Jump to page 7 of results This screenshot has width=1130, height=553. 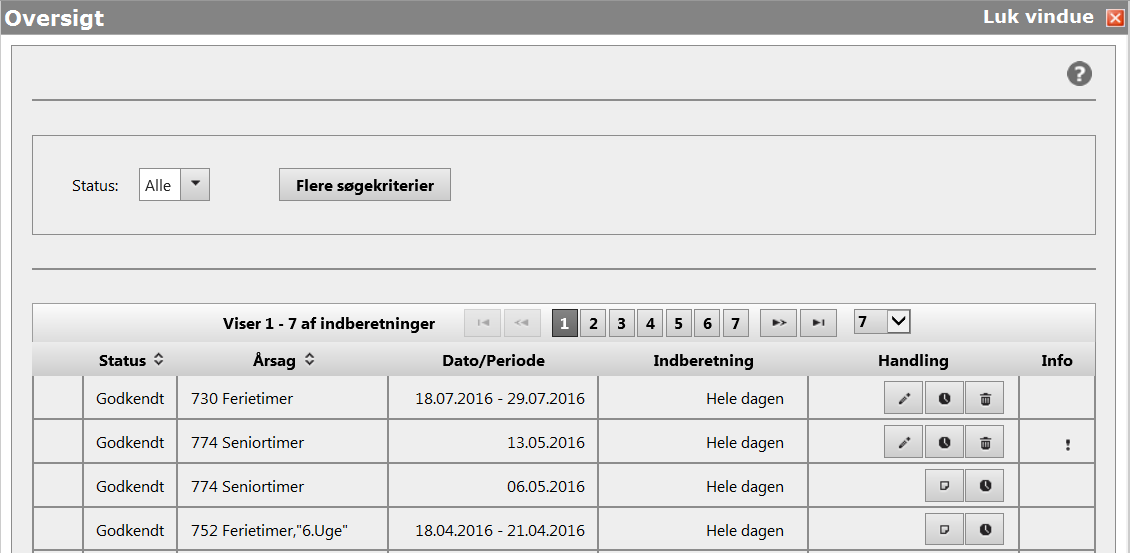735,323
